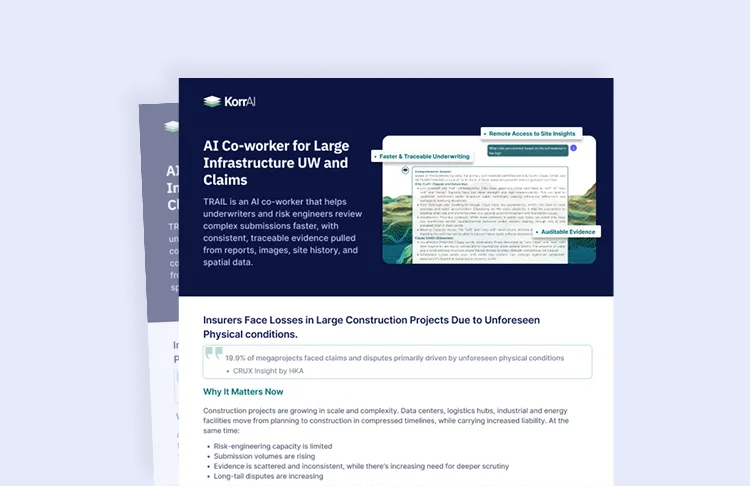Click the 'AI Co-worker for Large Infrastructure UW and Claims' heading
Viewport: 750px width, 492px height.
tap(276, 163)
